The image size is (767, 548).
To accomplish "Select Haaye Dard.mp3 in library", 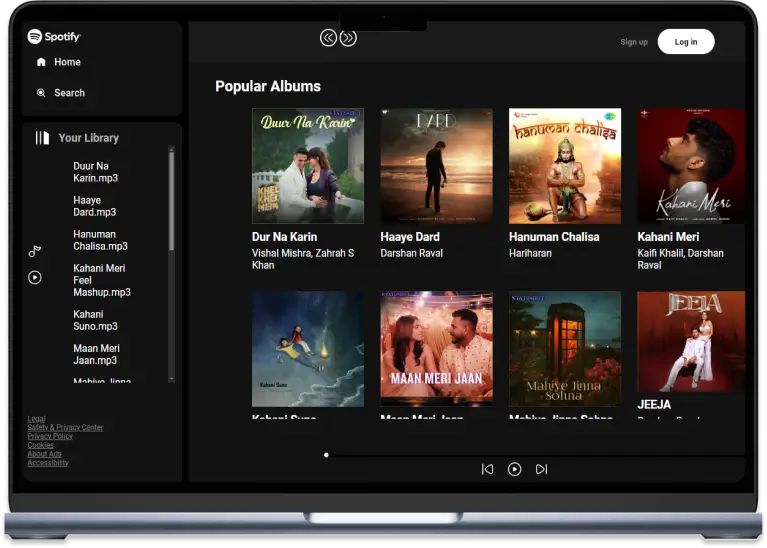I will coord(95,206).
